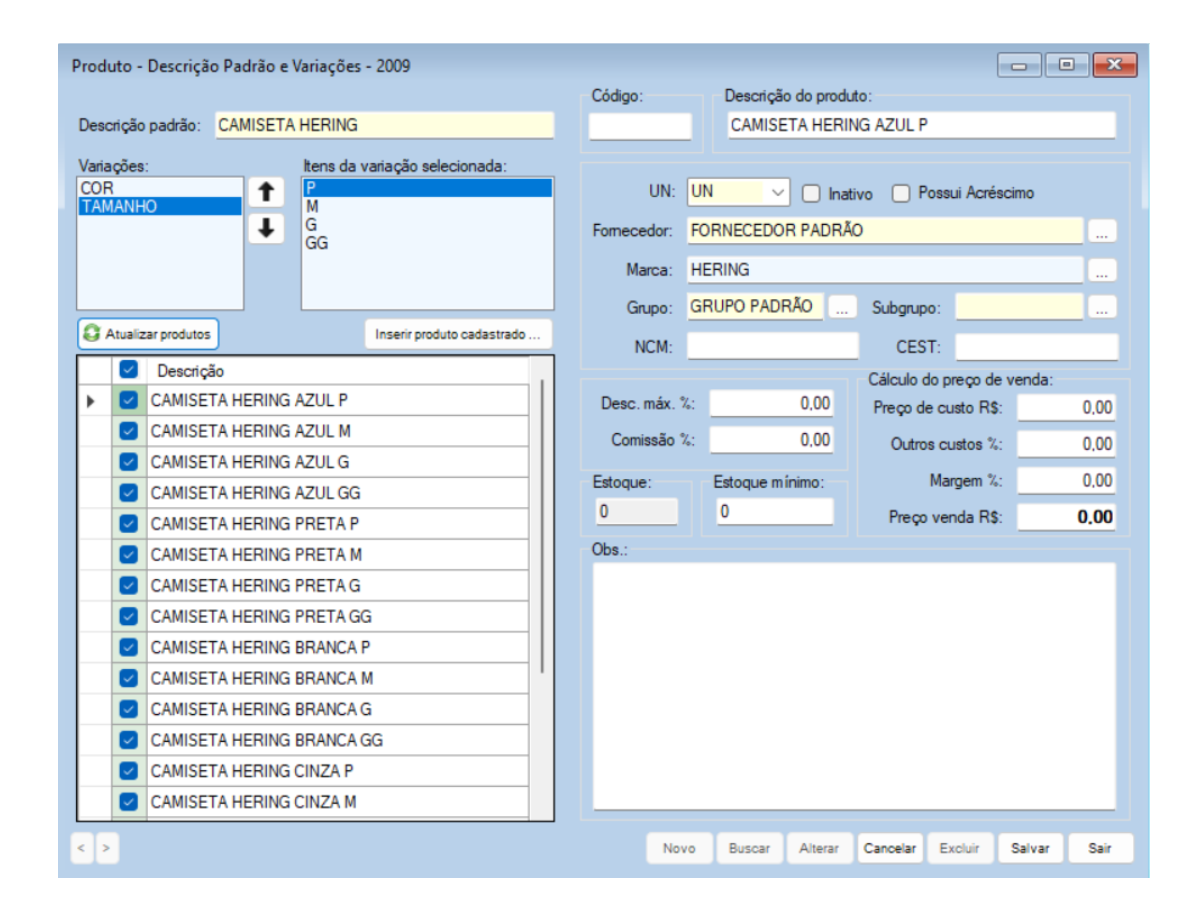This screenshot has height=923, width=1200.
Task: Toggle the Possui Acréscimo checkbox
Action: pos(901,193)
